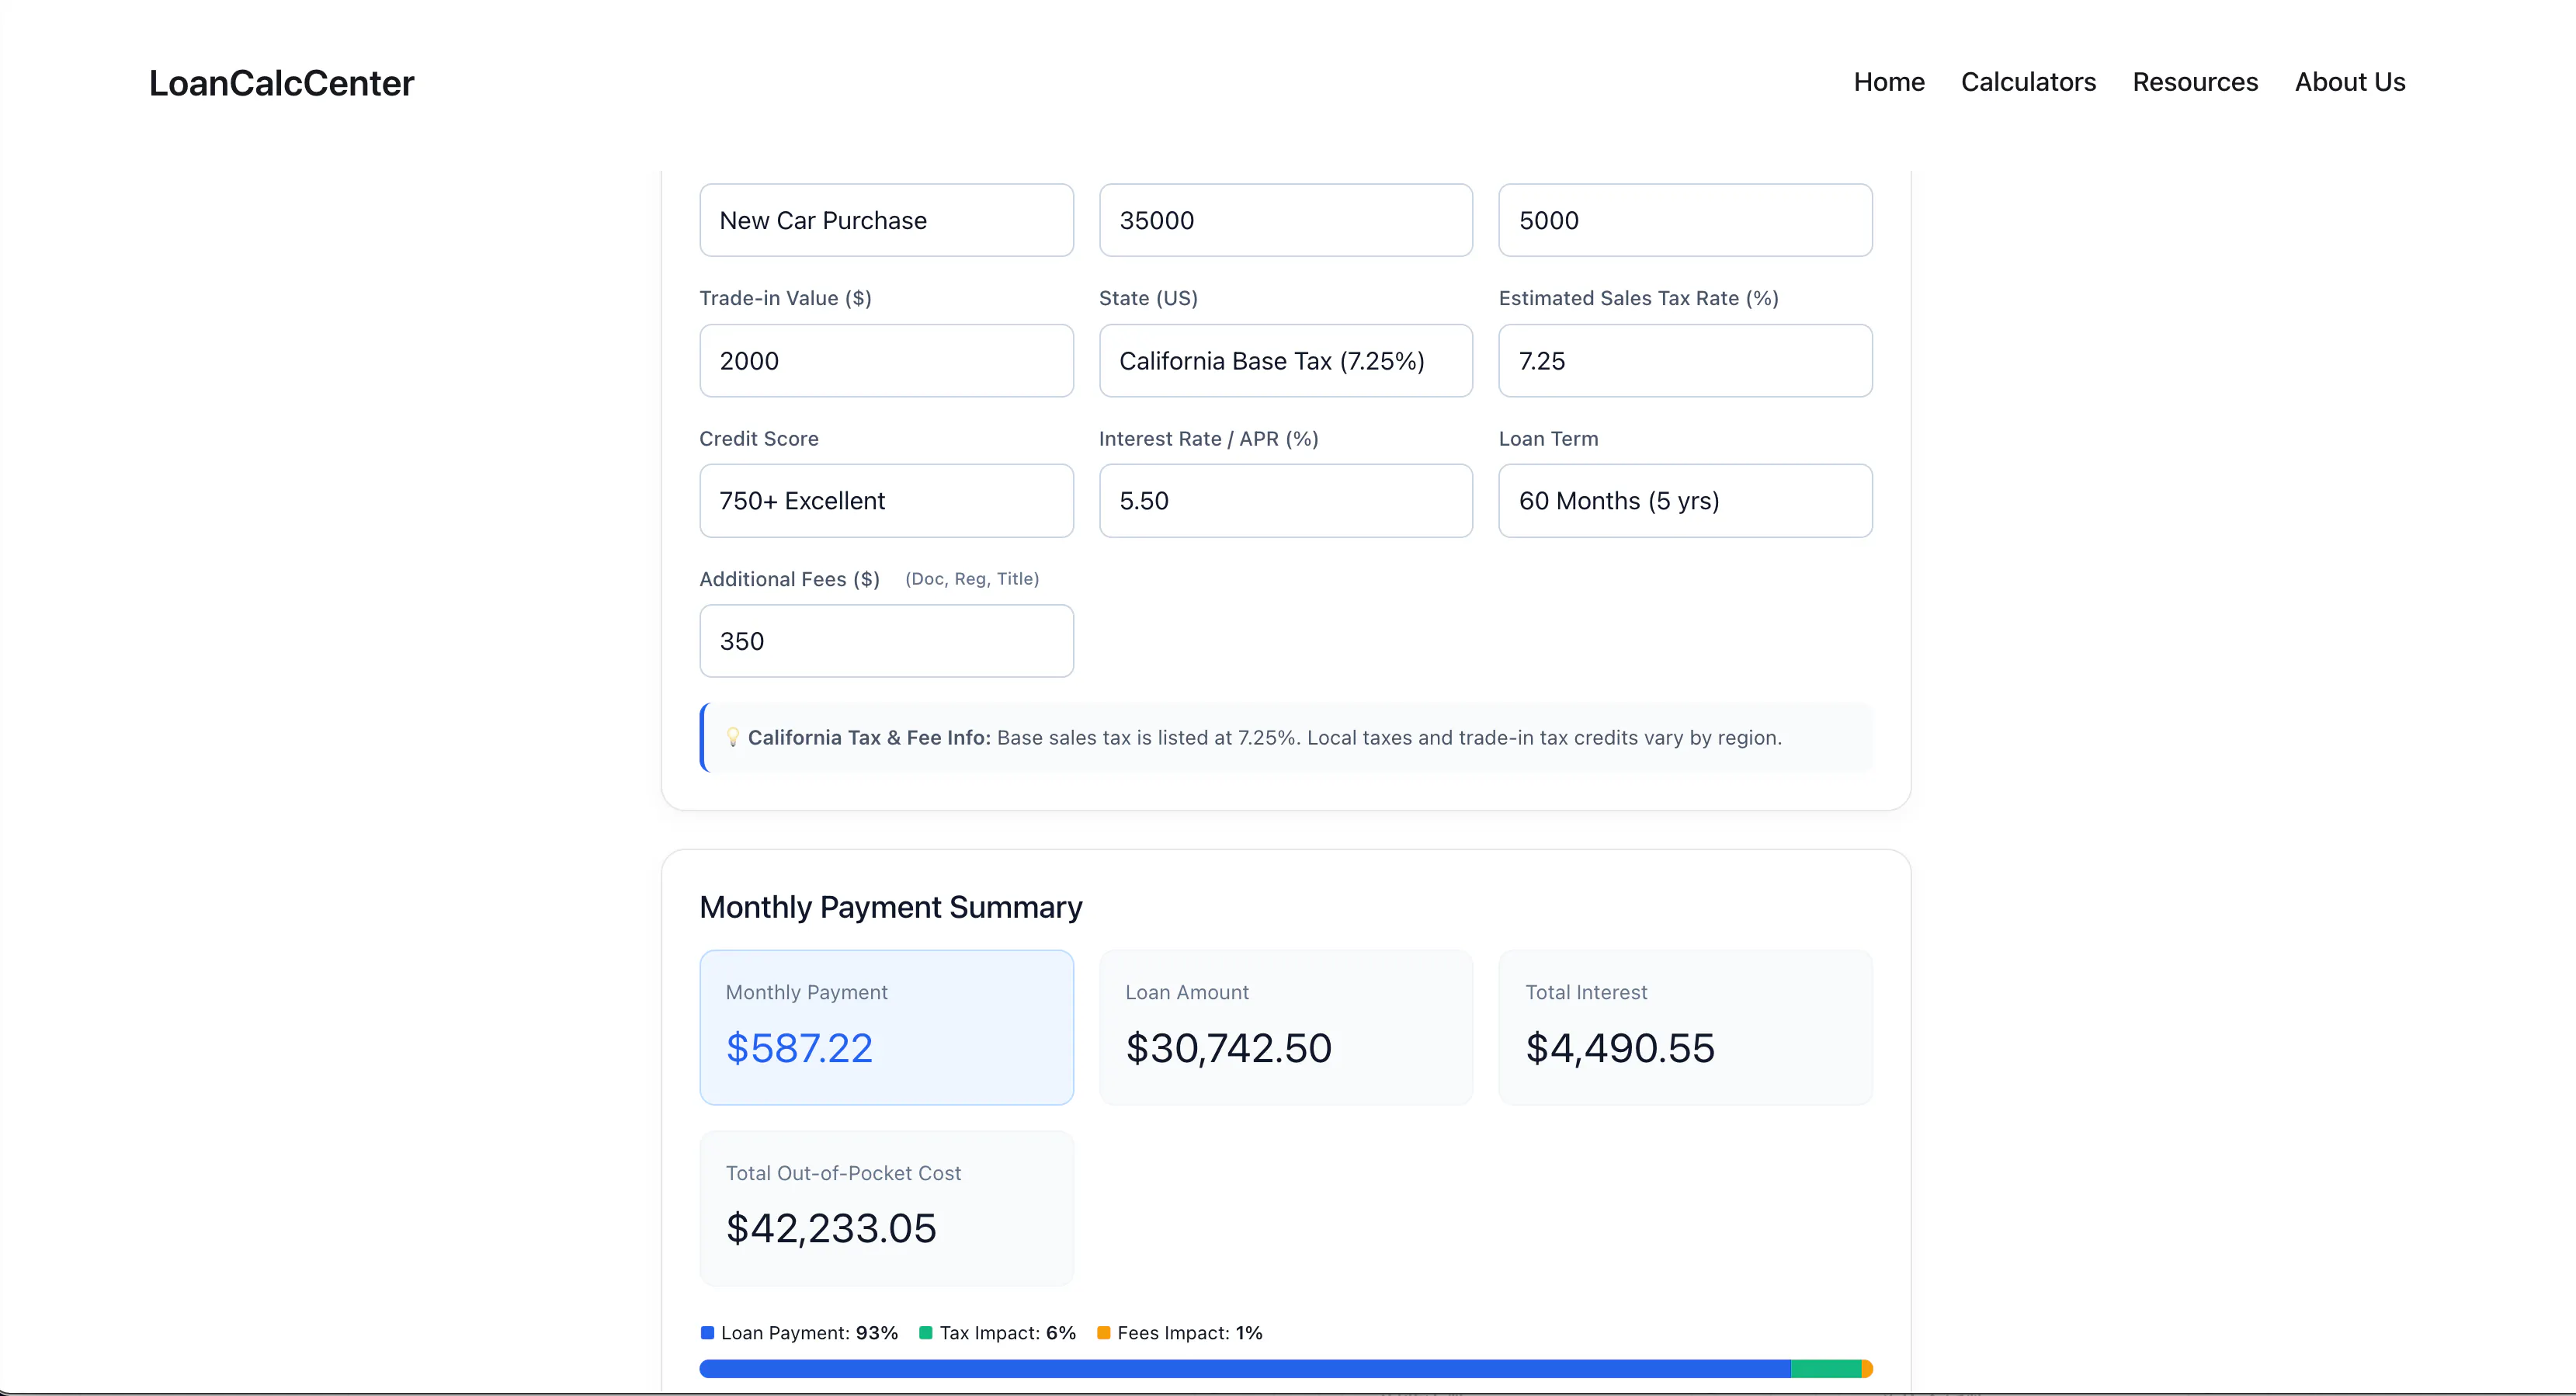The width and height of the screenshot is (2576, 1396).
Task: Edit the 35000 vehicle price field
Action: pyautogui.click(x=1285, y=220)
